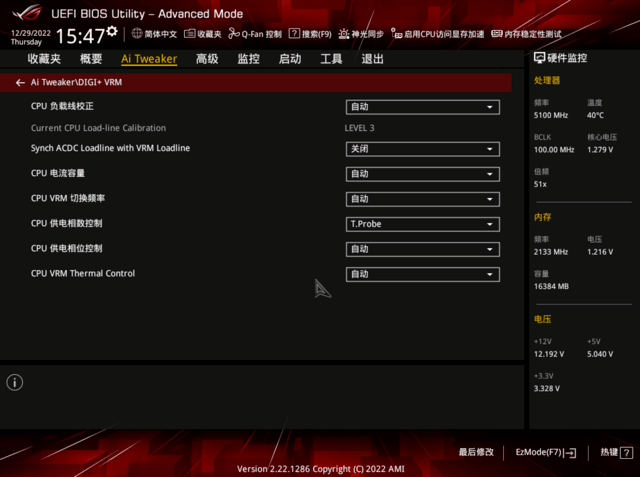Open the CPU 供电相位控制 dropdown

click(x=422, y=249)
